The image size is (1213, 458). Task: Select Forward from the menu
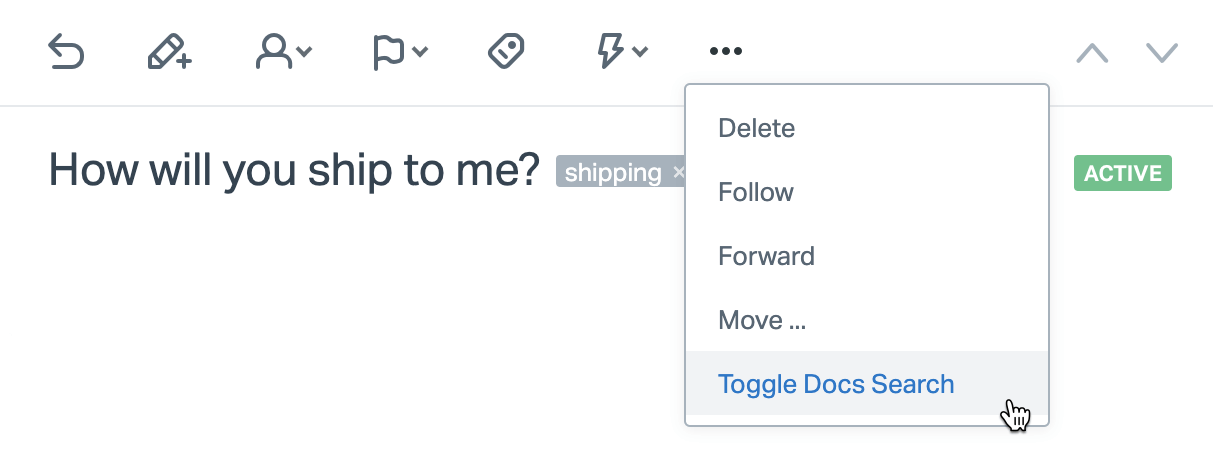pos(767,256)
